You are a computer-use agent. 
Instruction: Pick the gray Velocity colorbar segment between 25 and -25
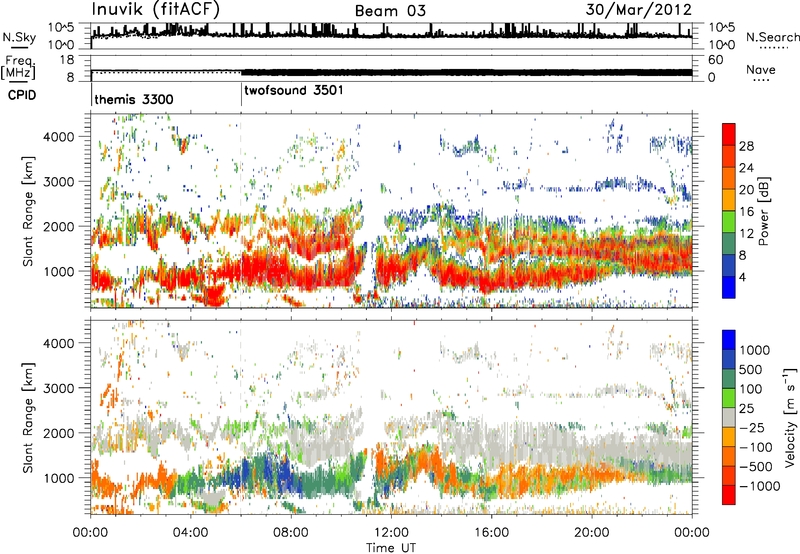tap(729, 417)
